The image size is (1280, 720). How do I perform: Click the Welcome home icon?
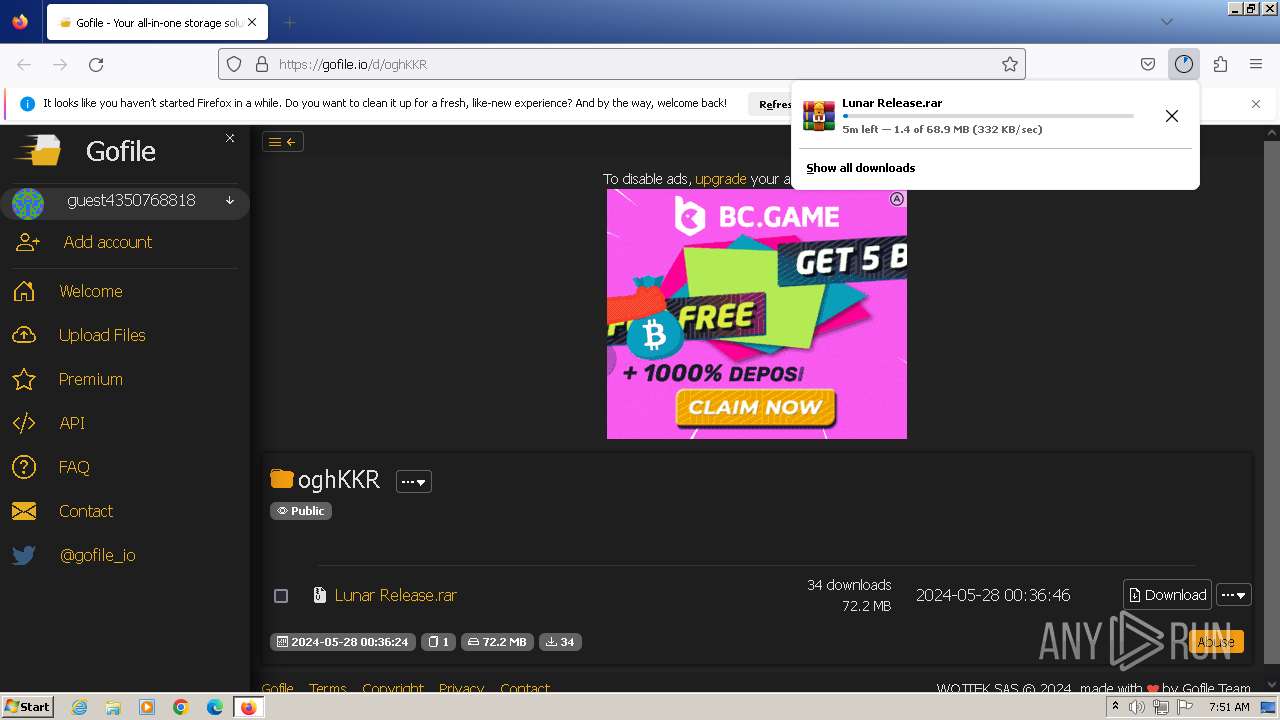(24, 291)
